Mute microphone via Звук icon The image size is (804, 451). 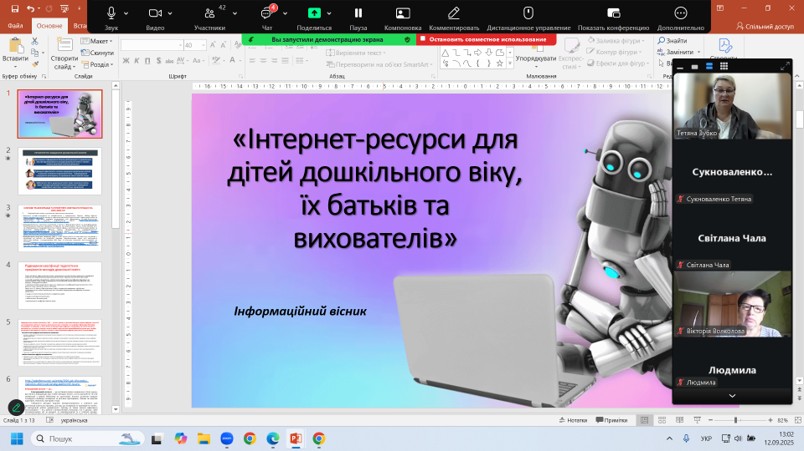[111, 13]
